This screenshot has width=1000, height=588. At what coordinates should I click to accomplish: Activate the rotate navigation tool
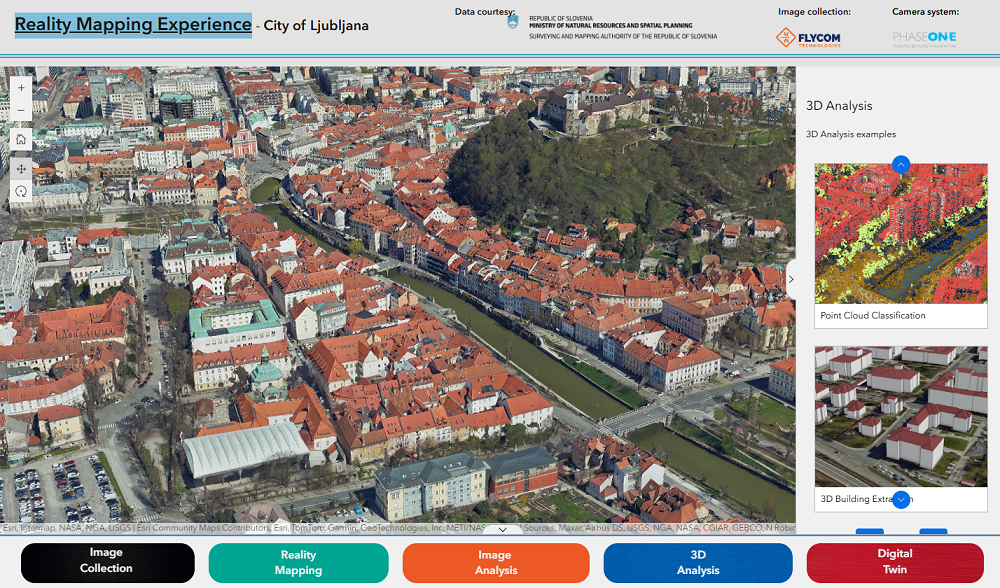(21, 191)
